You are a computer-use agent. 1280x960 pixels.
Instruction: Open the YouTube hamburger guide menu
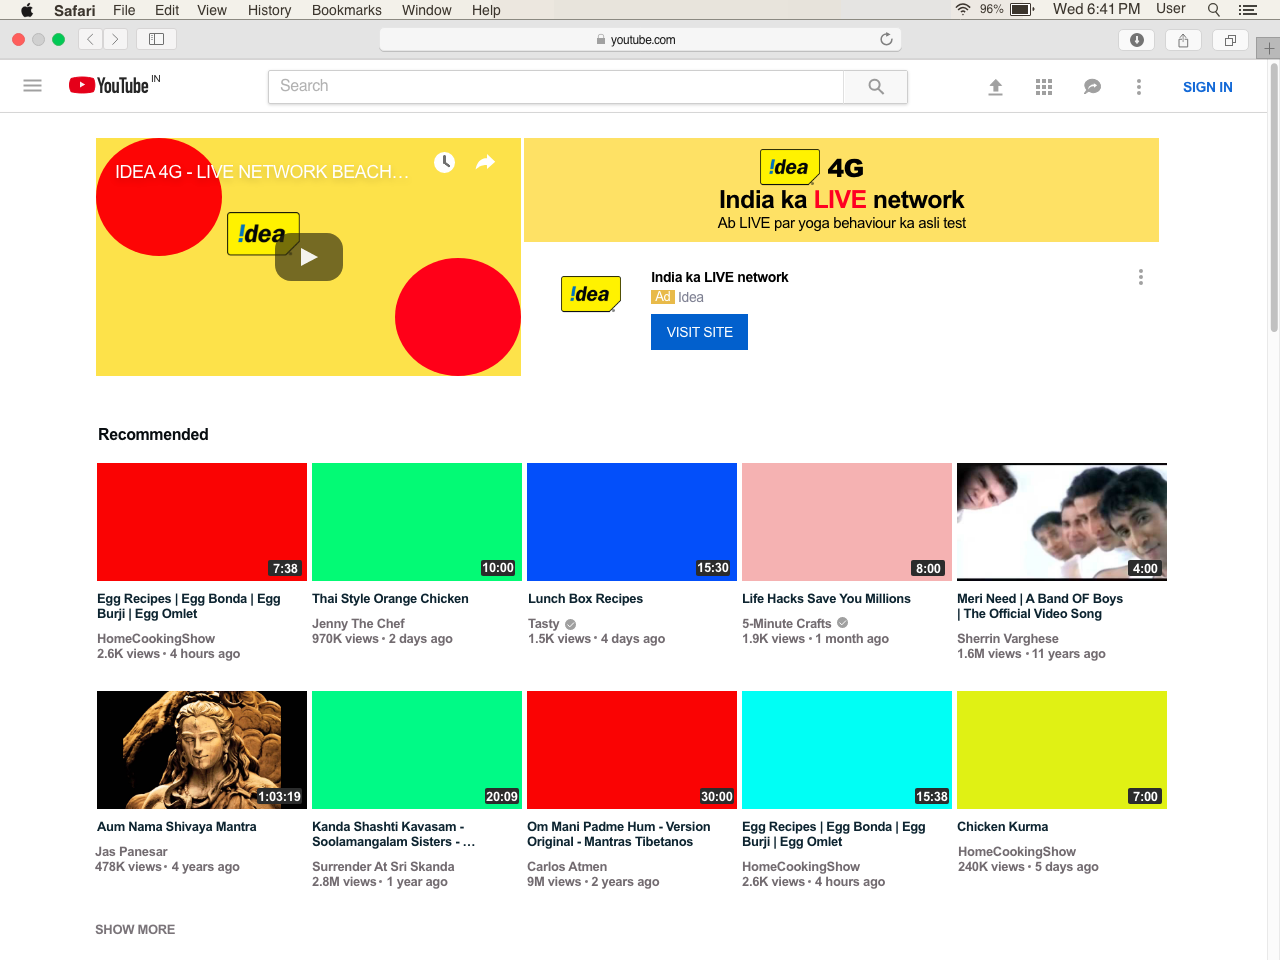coord(32,86)
